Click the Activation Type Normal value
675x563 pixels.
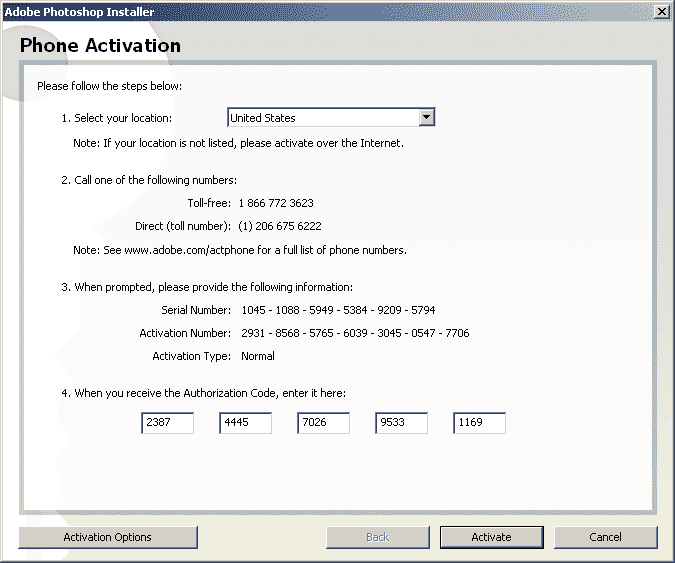[258, 356]
